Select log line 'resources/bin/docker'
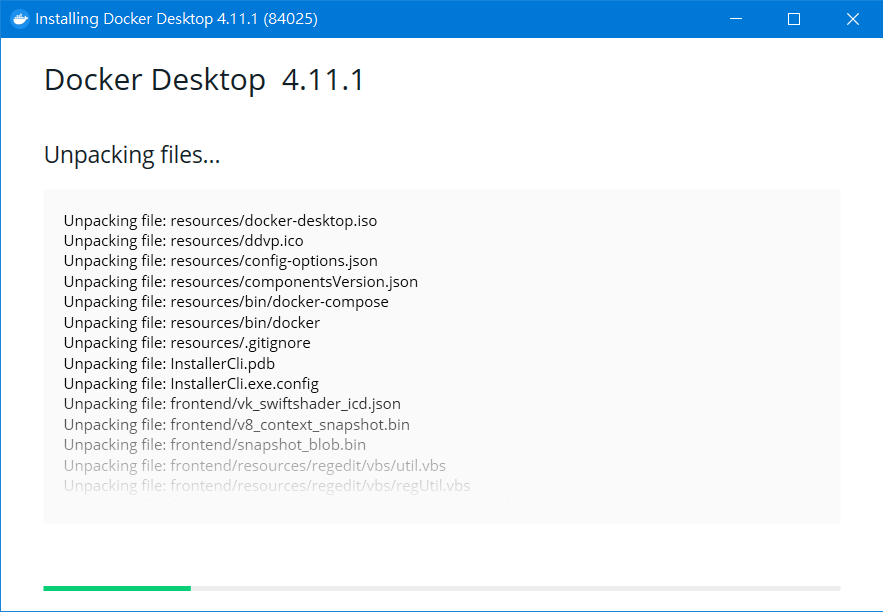883x612 pixels. pos(191,323)
